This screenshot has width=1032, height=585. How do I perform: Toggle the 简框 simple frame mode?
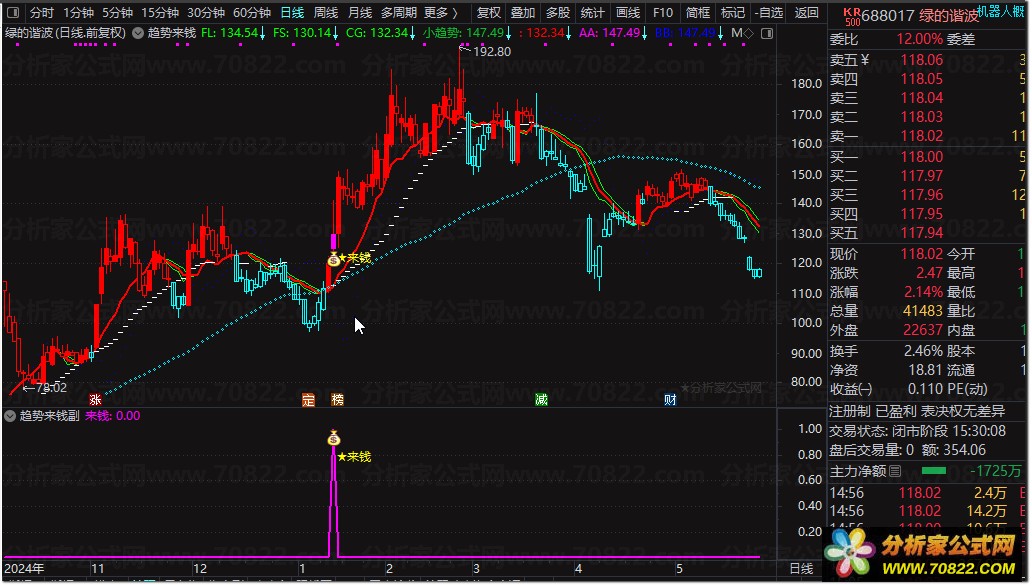(698, 13)
